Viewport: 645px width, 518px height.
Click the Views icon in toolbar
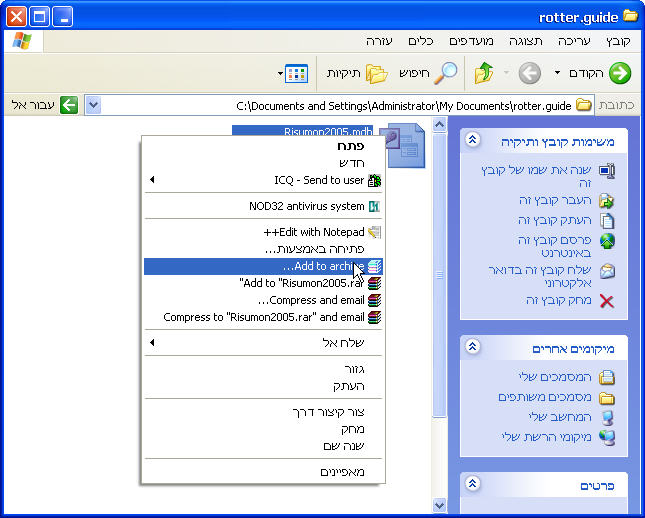click(296, 73)
